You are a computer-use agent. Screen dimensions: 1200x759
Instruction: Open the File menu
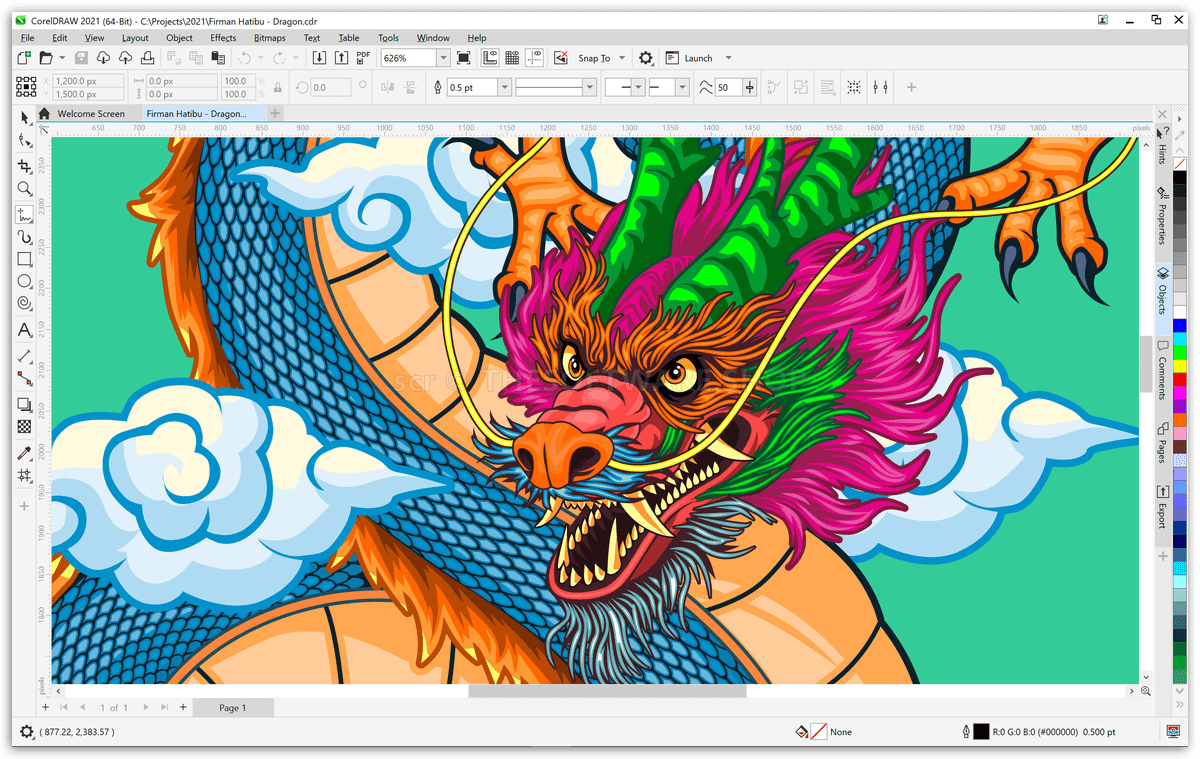(28, 38)
